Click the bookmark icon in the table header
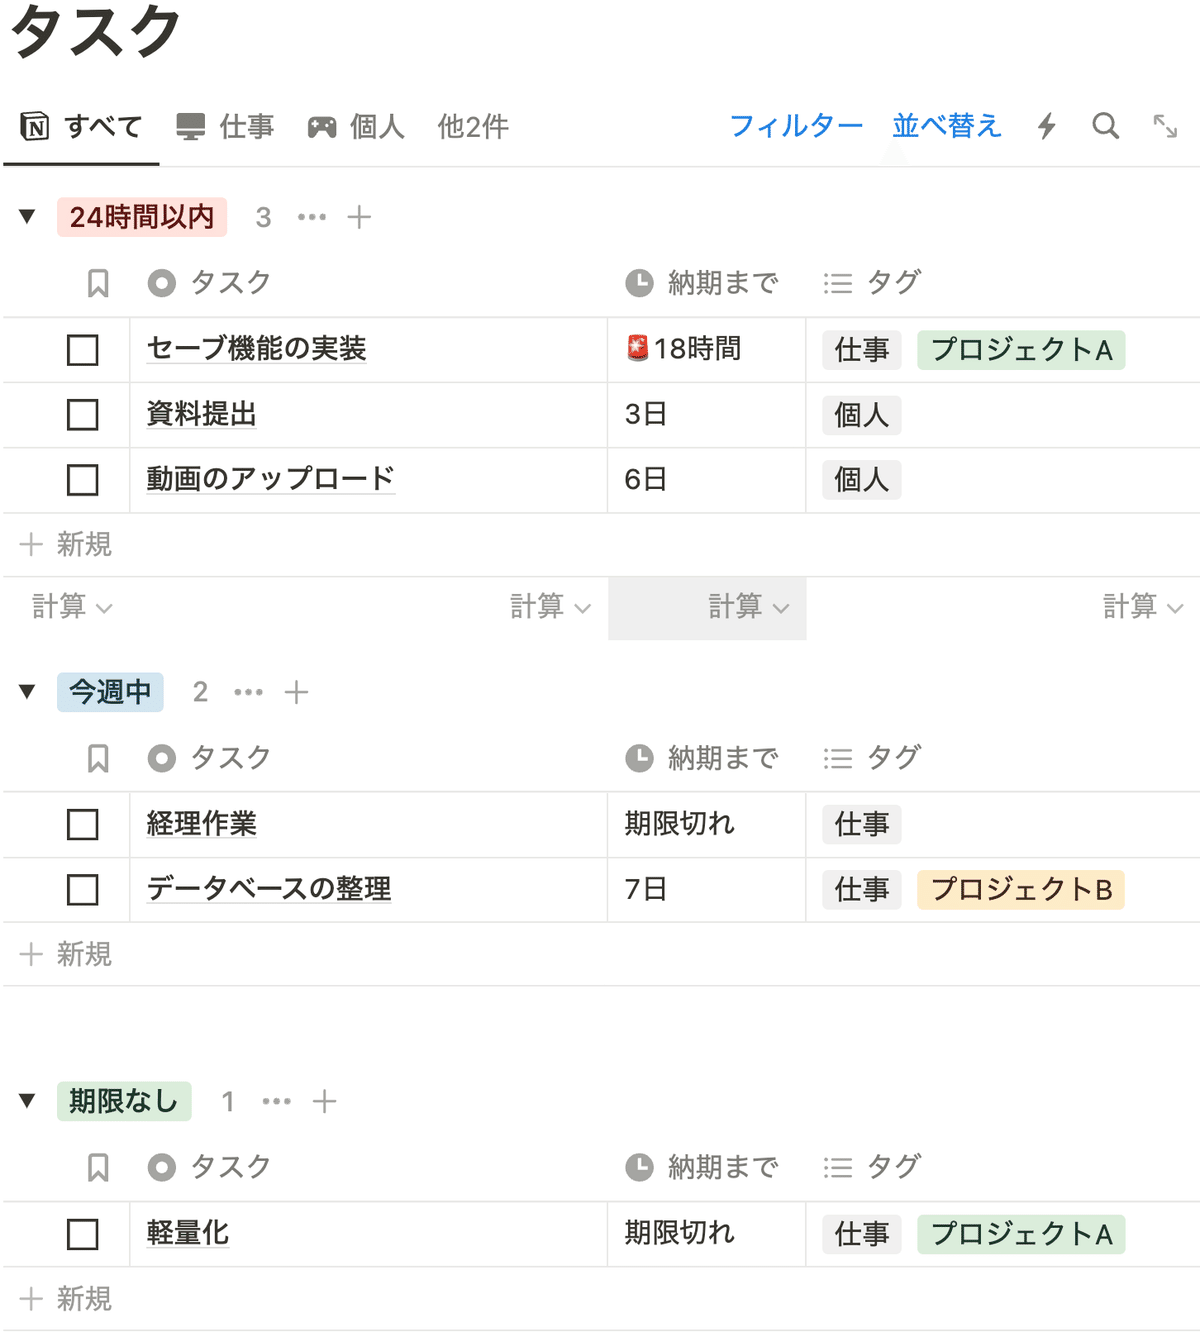This screenshot has height=1340, width=1200. (97, 283)
